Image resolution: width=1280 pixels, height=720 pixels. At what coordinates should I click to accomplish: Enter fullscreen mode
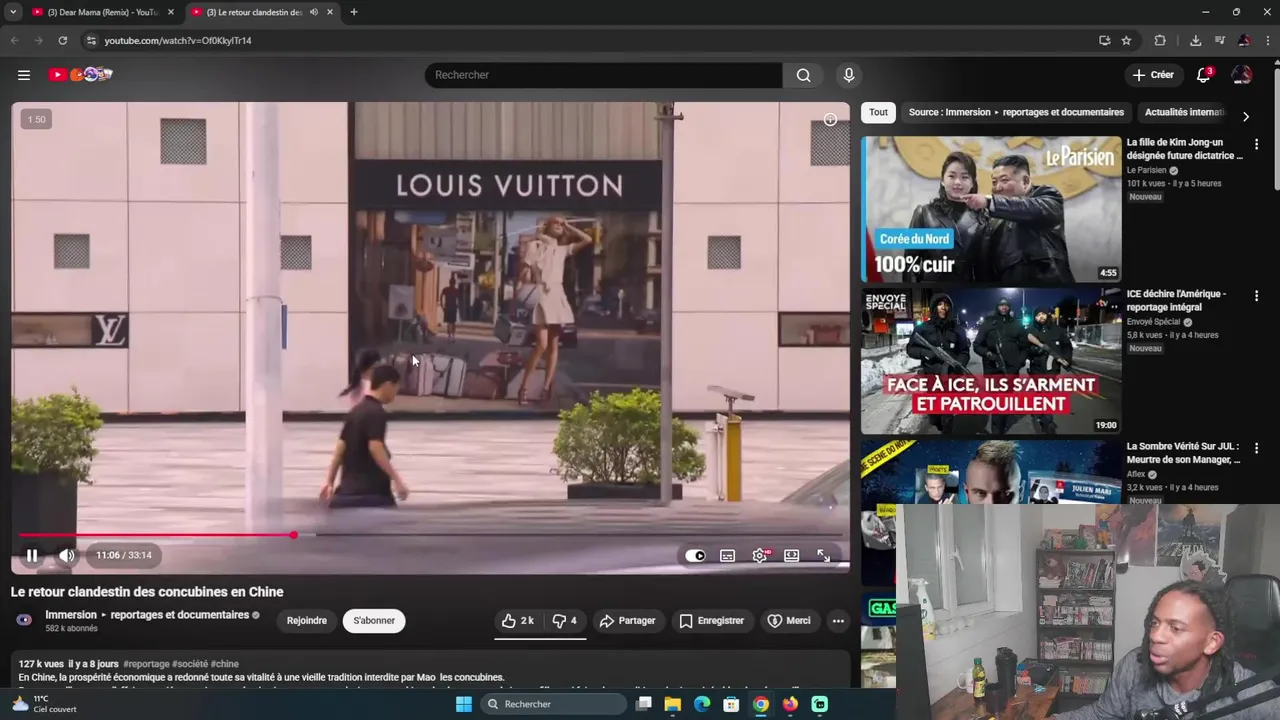point(823,556)
